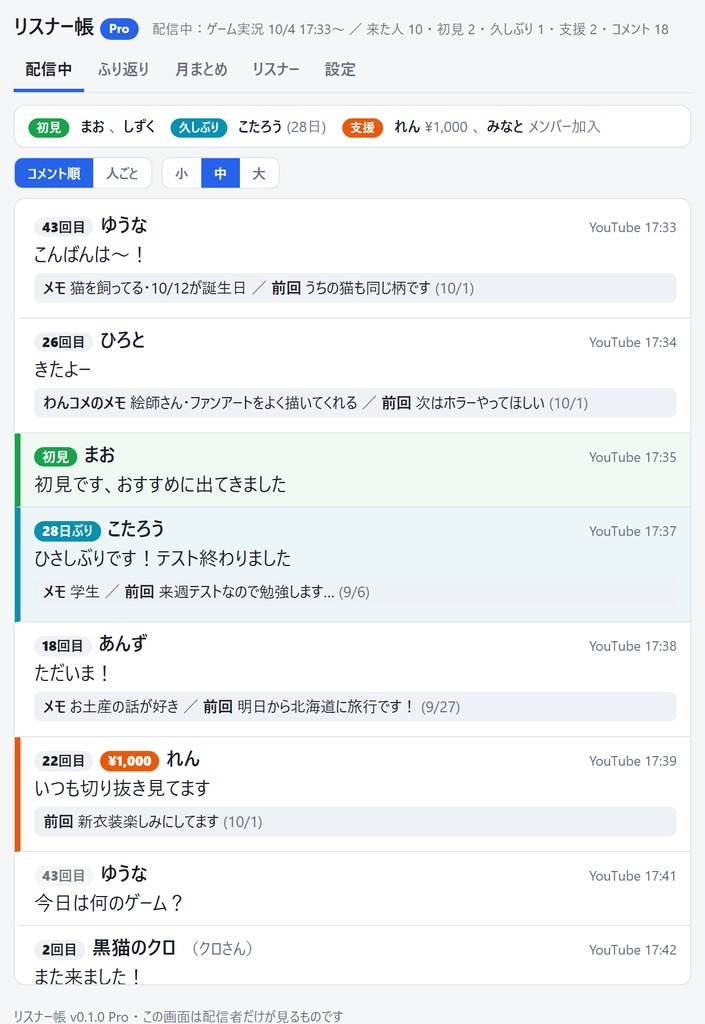Click comment ひさしぶりです！テスト終わりました
Screen dimensions: 705x1024
[163, 558]
